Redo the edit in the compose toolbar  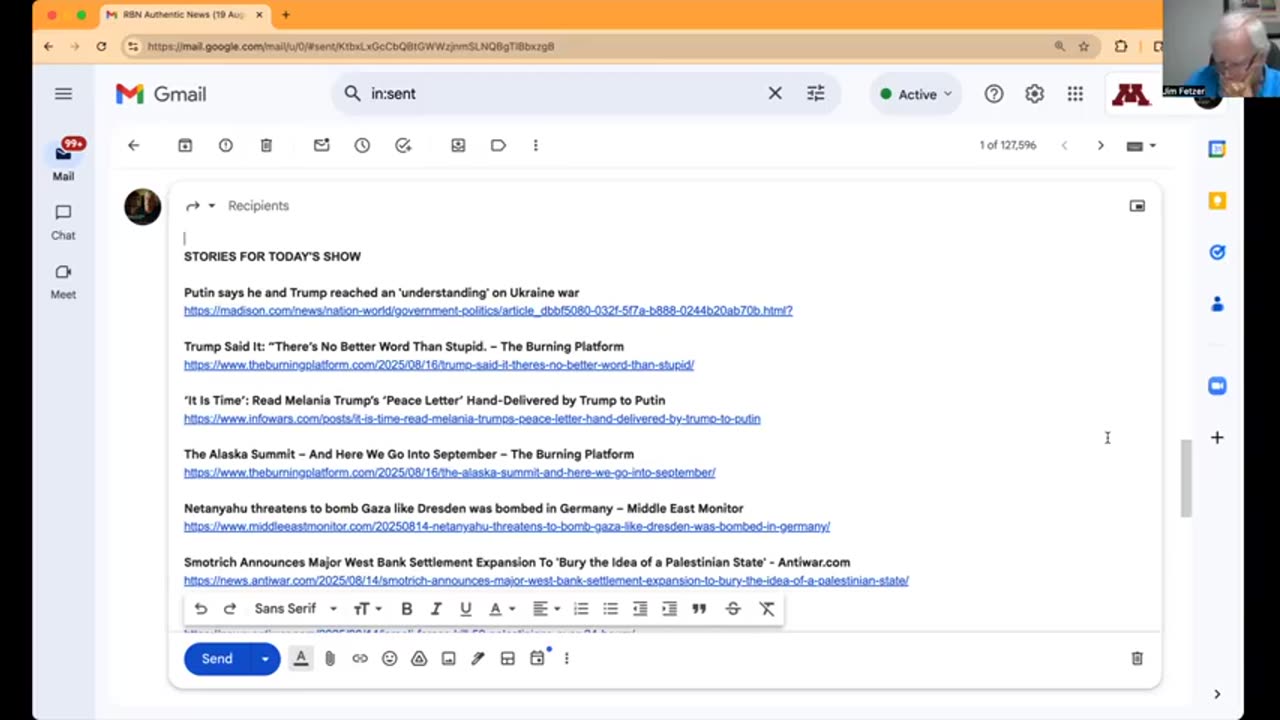[229, 608]
